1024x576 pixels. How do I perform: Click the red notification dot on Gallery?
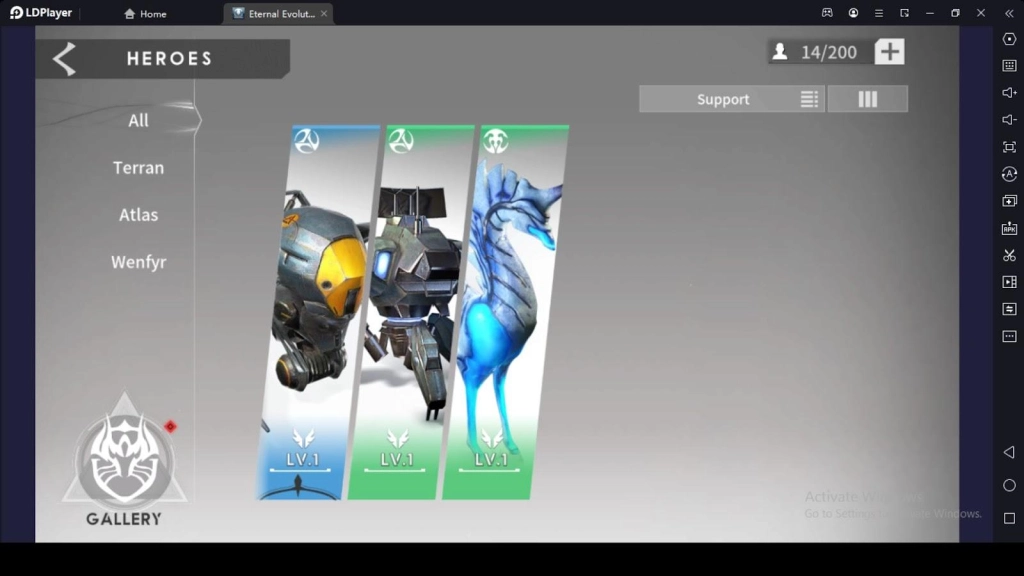(x=170, y=426)
